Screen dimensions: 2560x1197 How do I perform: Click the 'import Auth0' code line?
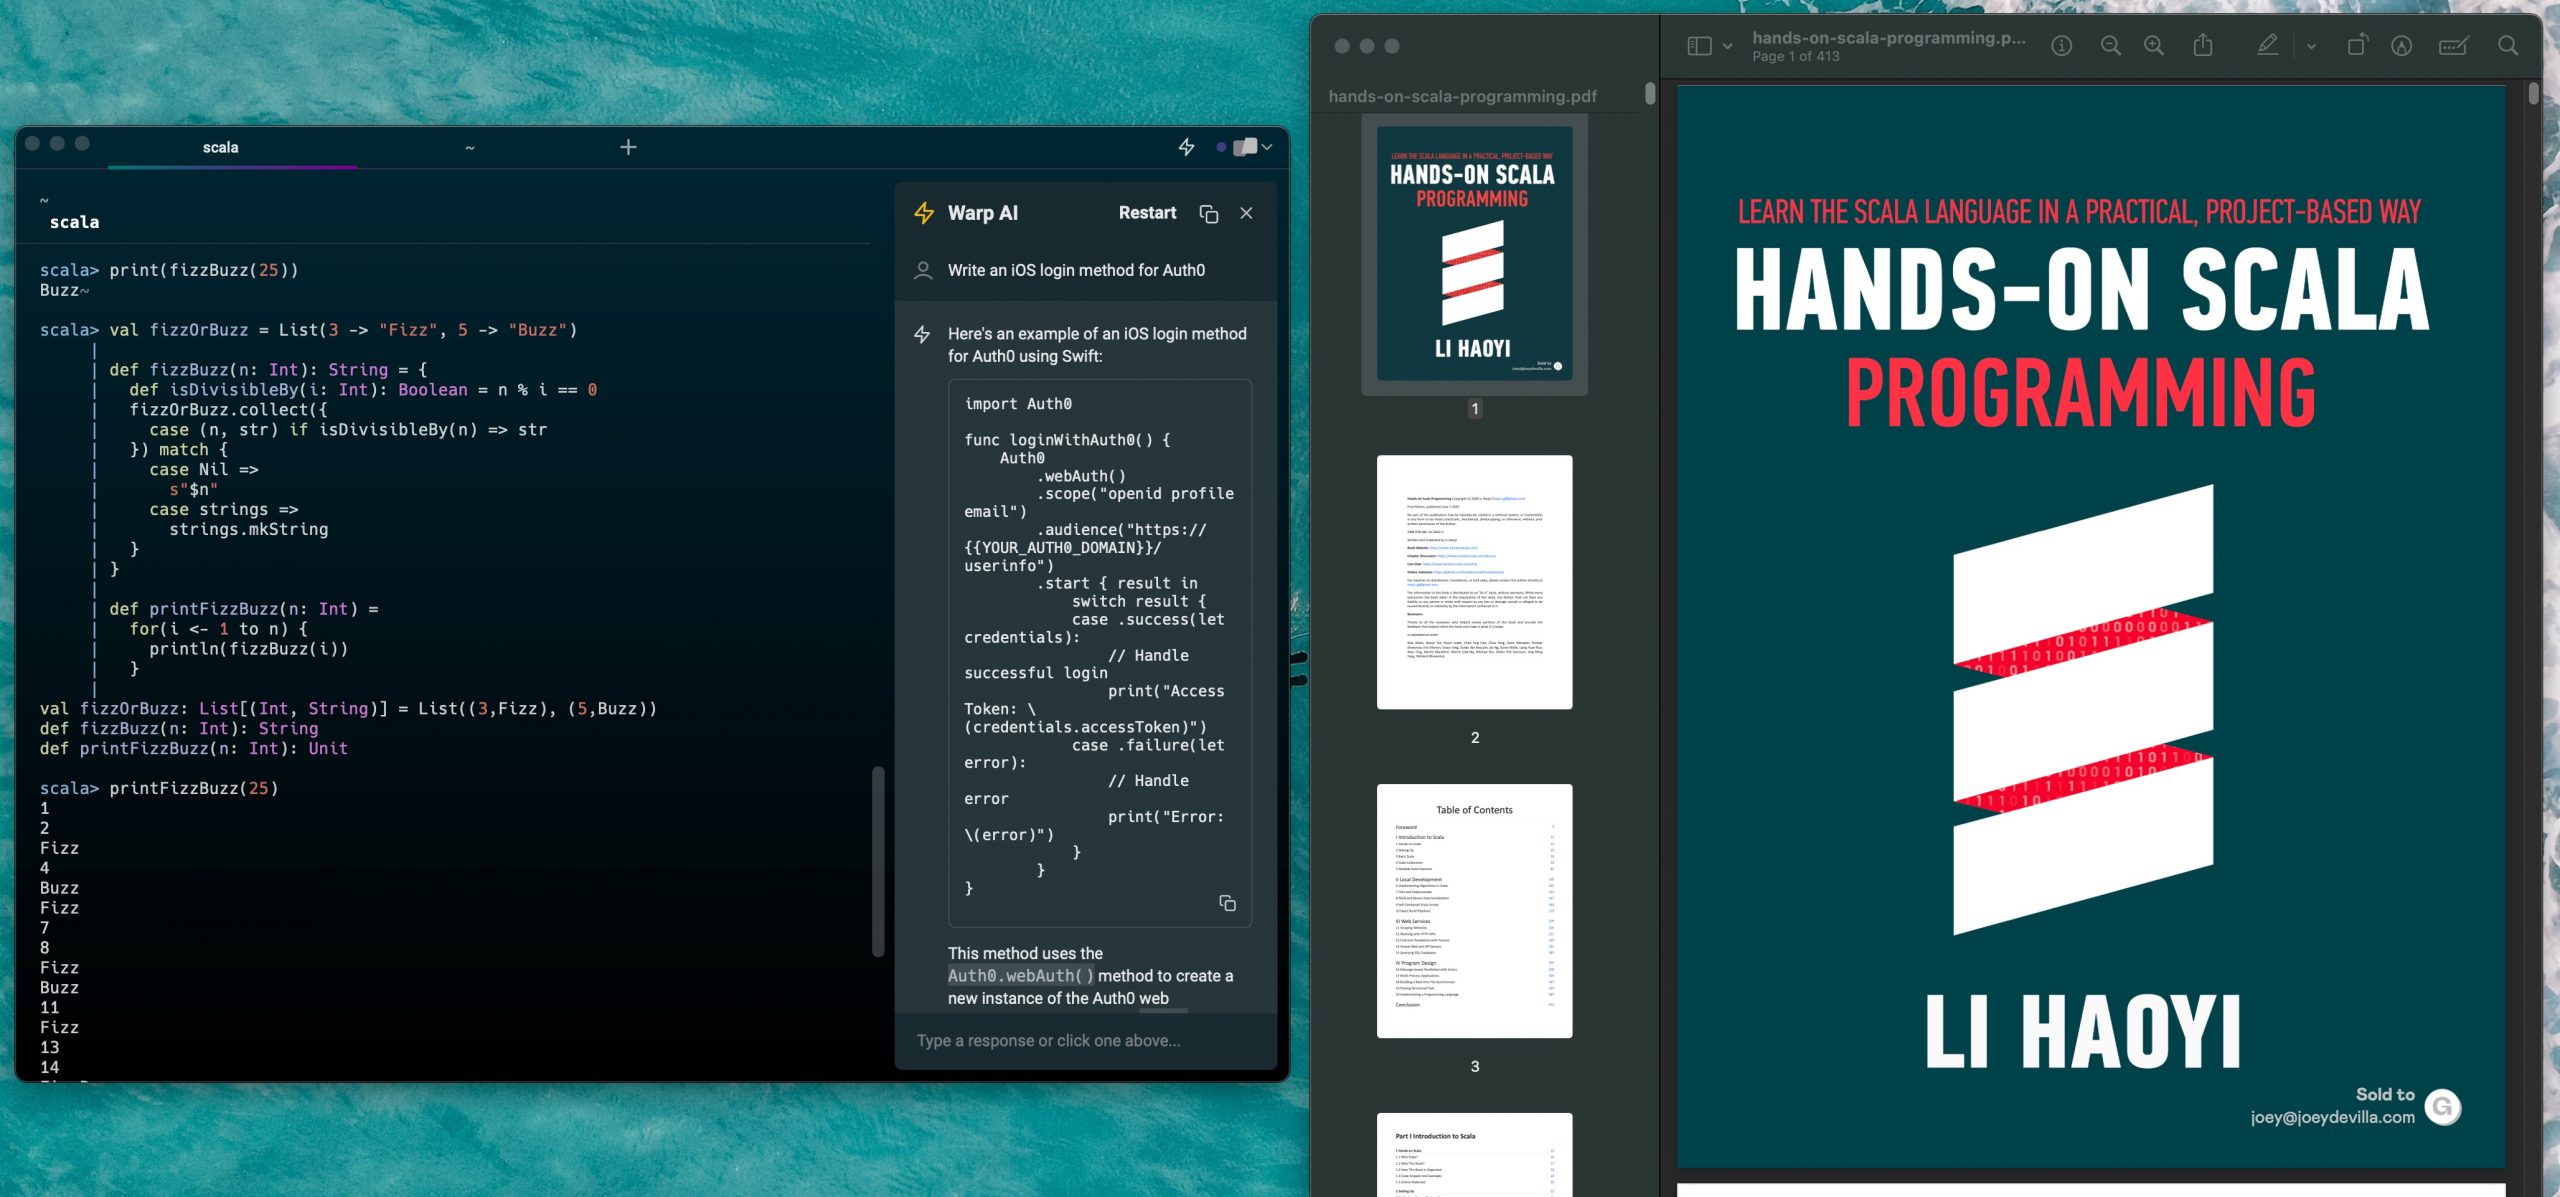(x=1018, y=404)
